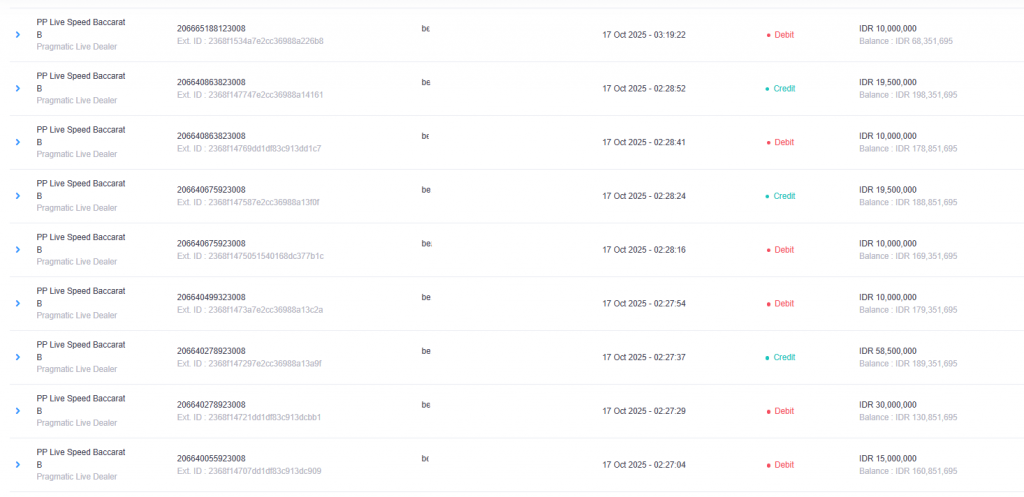This screenshot has height=497, width=1024.
Task: Expand the transaction row at 02:27:54
Action: (17, 304)
